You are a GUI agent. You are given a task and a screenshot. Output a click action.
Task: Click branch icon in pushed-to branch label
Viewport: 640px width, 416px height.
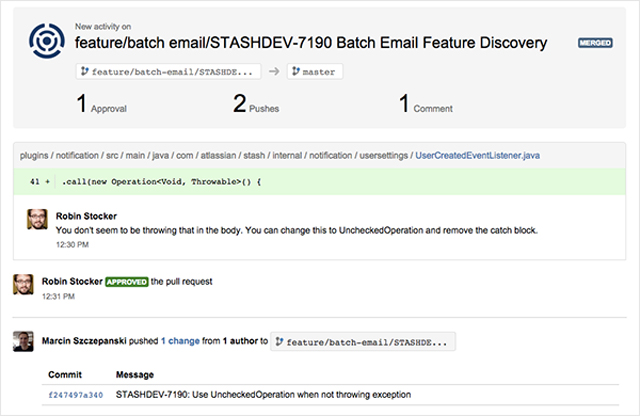click(x=279, y=342)
